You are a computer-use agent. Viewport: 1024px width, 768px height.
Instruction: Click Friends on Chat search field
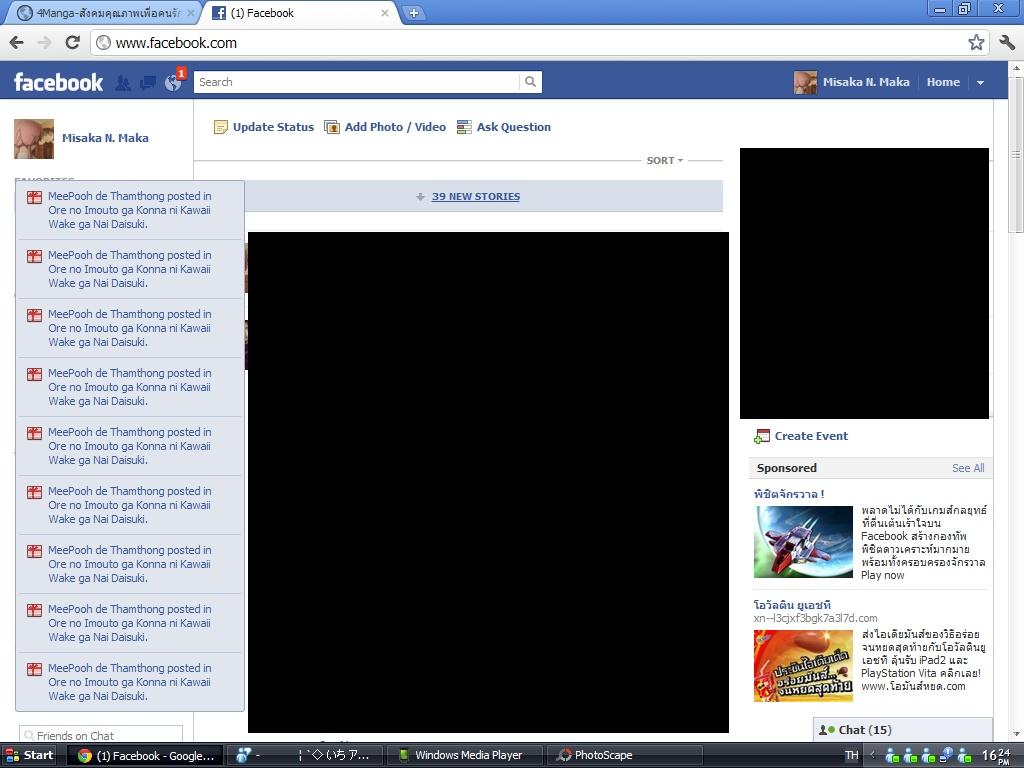click(101, 735)
